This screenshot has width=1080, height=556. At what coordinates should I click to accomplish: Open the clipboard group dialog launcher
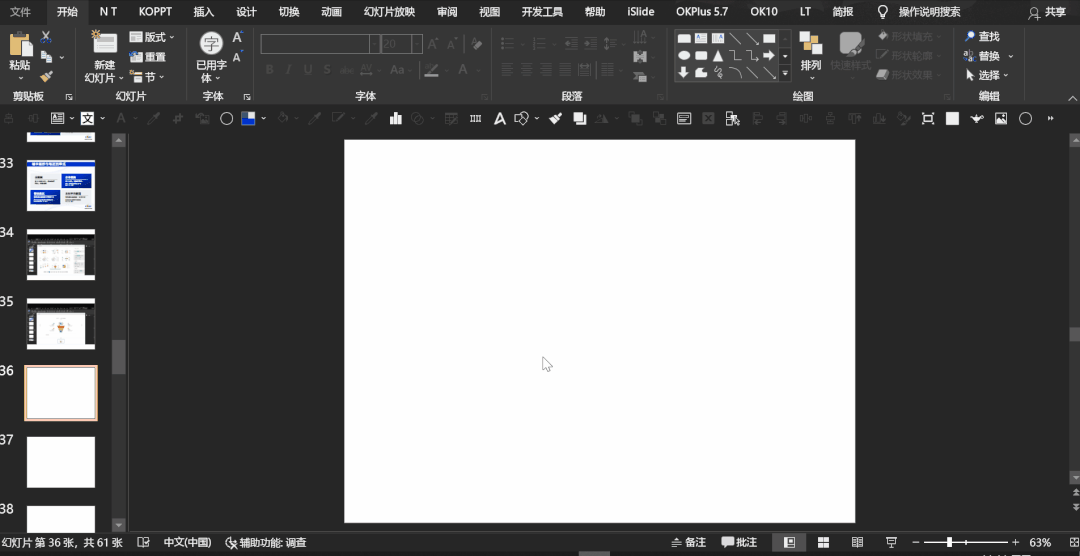[x=69, y=97]
